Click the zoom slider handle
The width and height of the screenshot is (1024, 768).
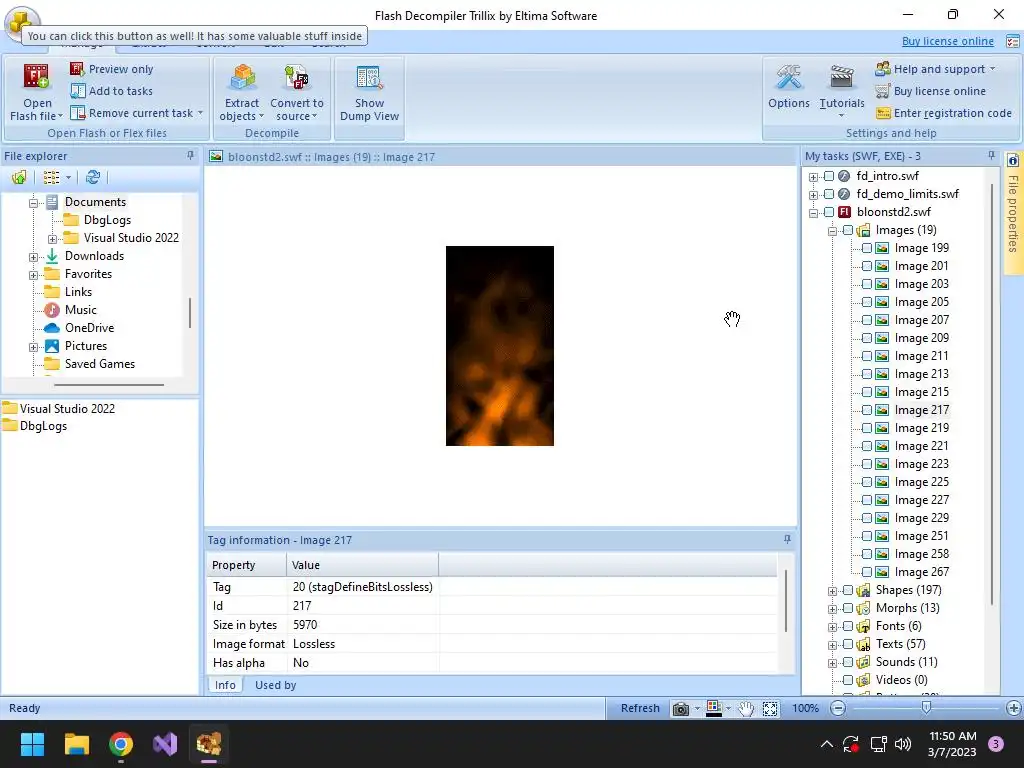(x=926, y=707)
